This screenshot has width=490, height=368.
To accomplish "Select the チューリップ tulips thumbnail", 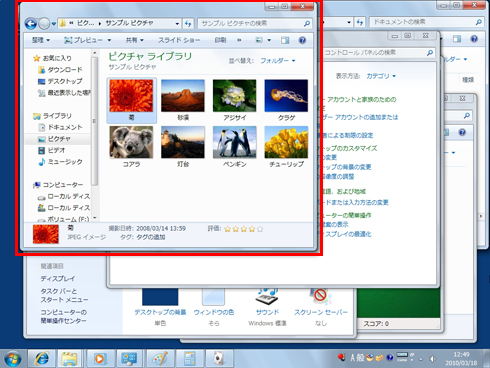I will click(x=286, y=146).
